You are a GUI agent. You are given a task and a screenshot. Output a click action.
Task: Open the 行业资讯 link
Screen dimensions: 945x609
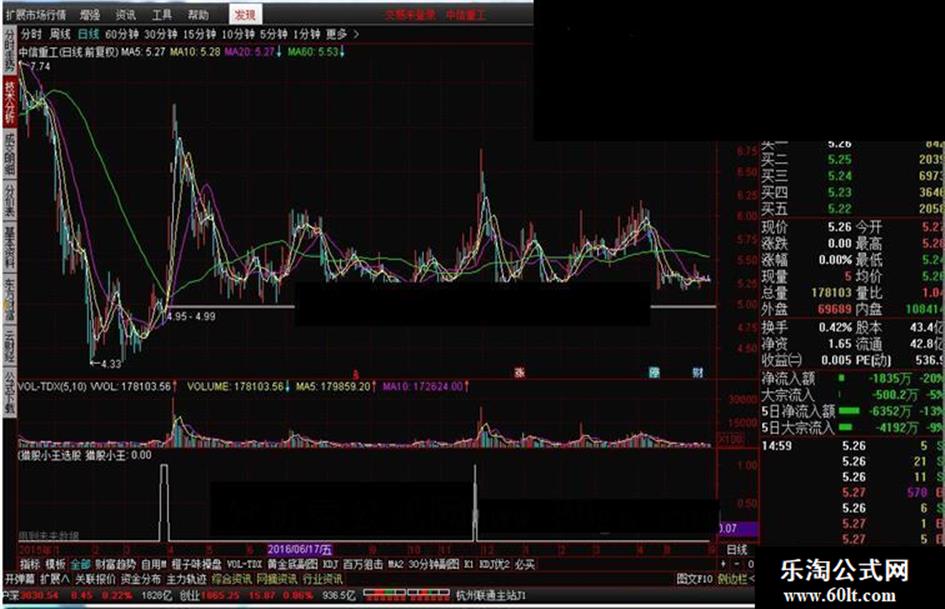point(323,579)
